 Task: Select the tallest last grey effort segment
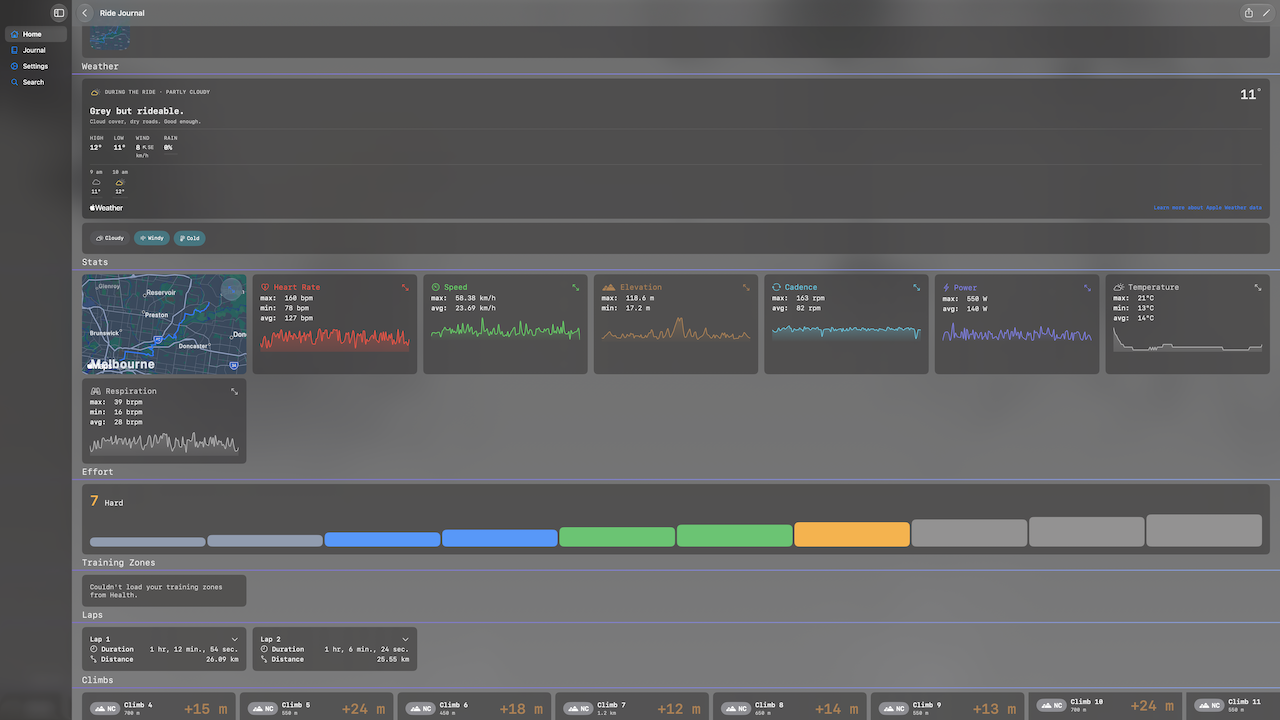1204,531
